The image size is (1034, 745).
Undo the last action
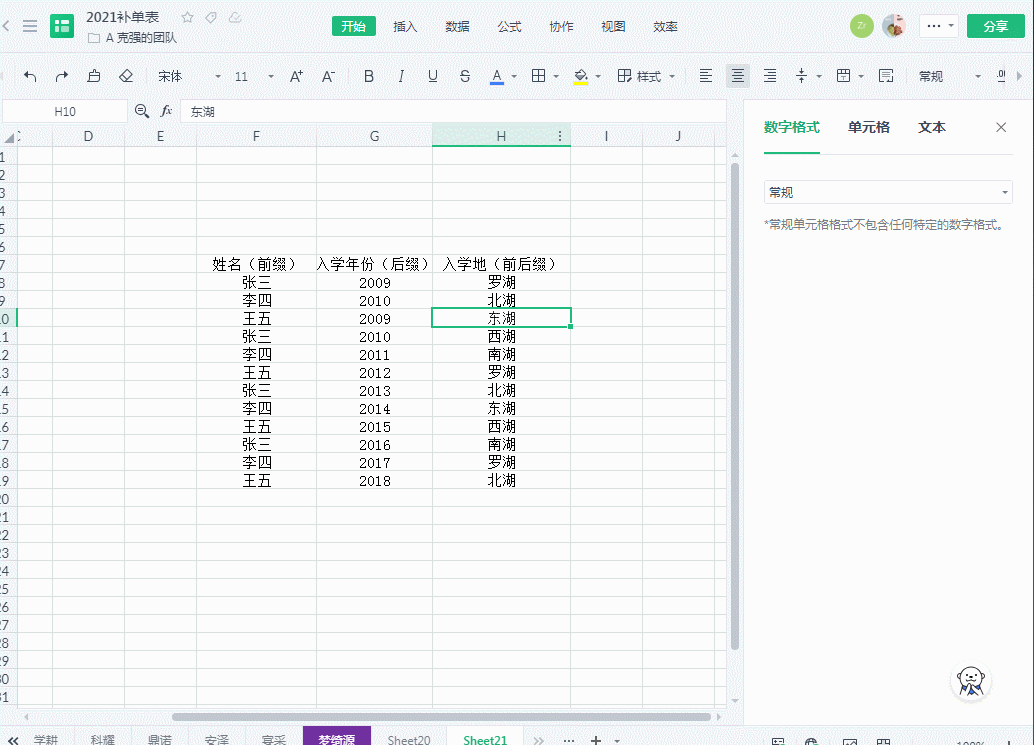[x=30, y=76]
